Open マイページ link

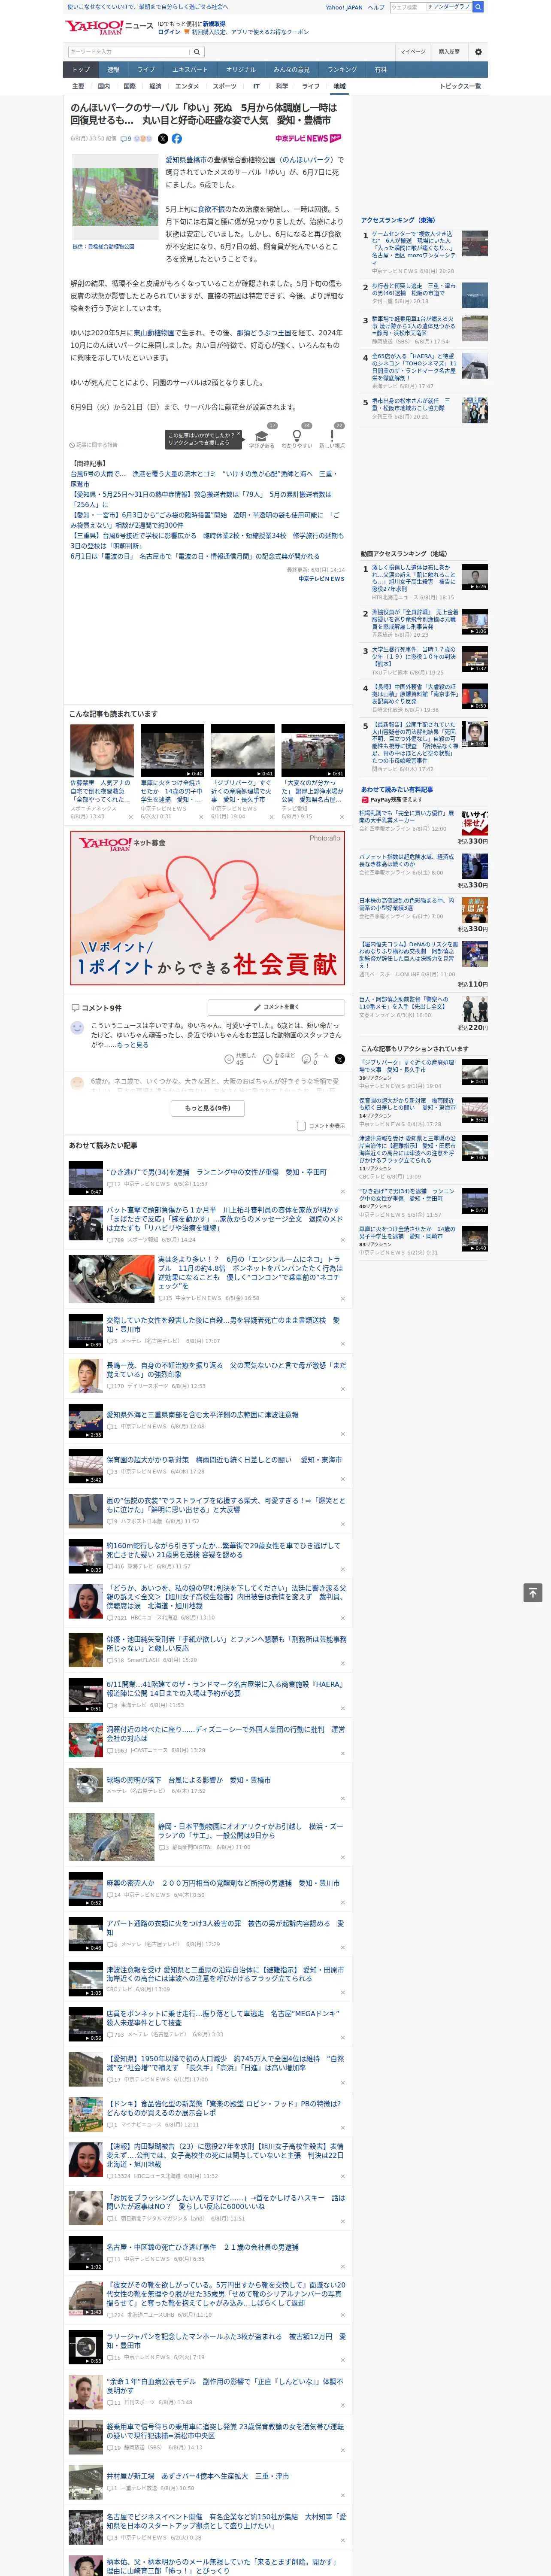[x=413, y=51]
